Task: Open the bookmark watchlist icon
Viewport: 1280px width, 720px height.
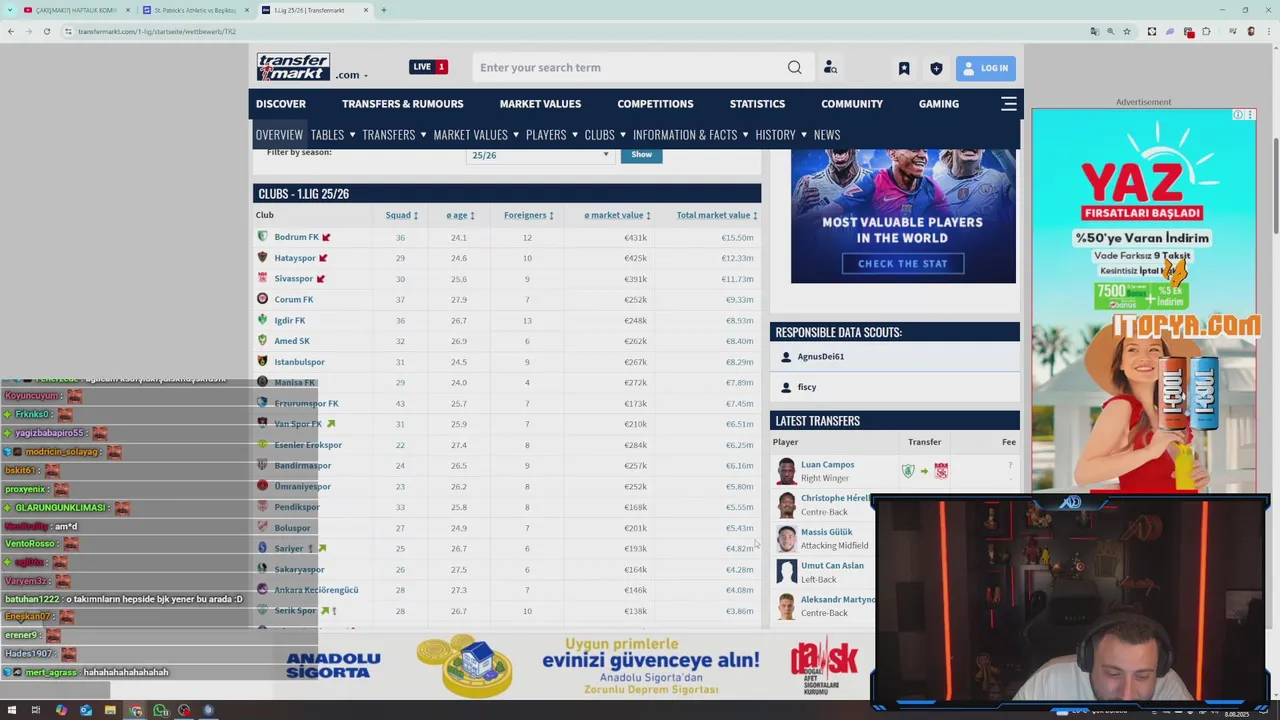Action: 904,68
